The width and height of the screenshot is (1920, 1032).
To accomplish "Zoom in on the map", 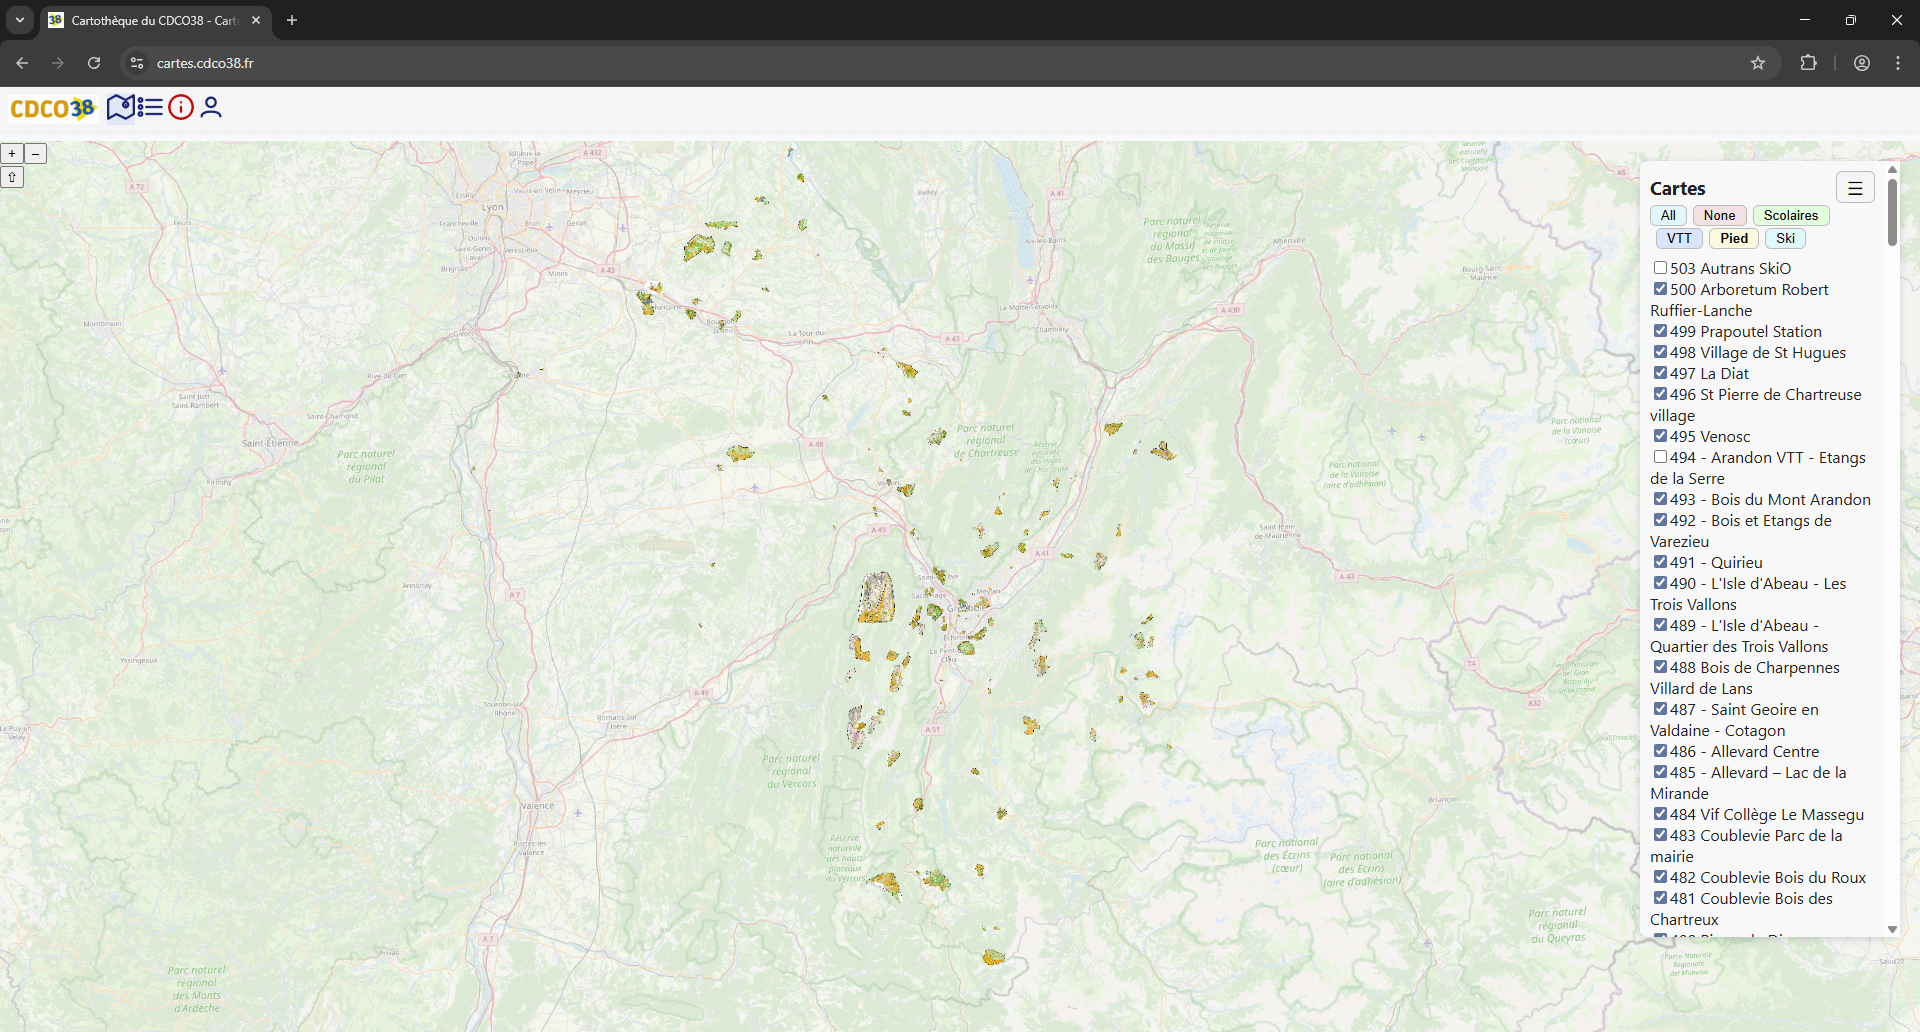I will click(12, 154).
